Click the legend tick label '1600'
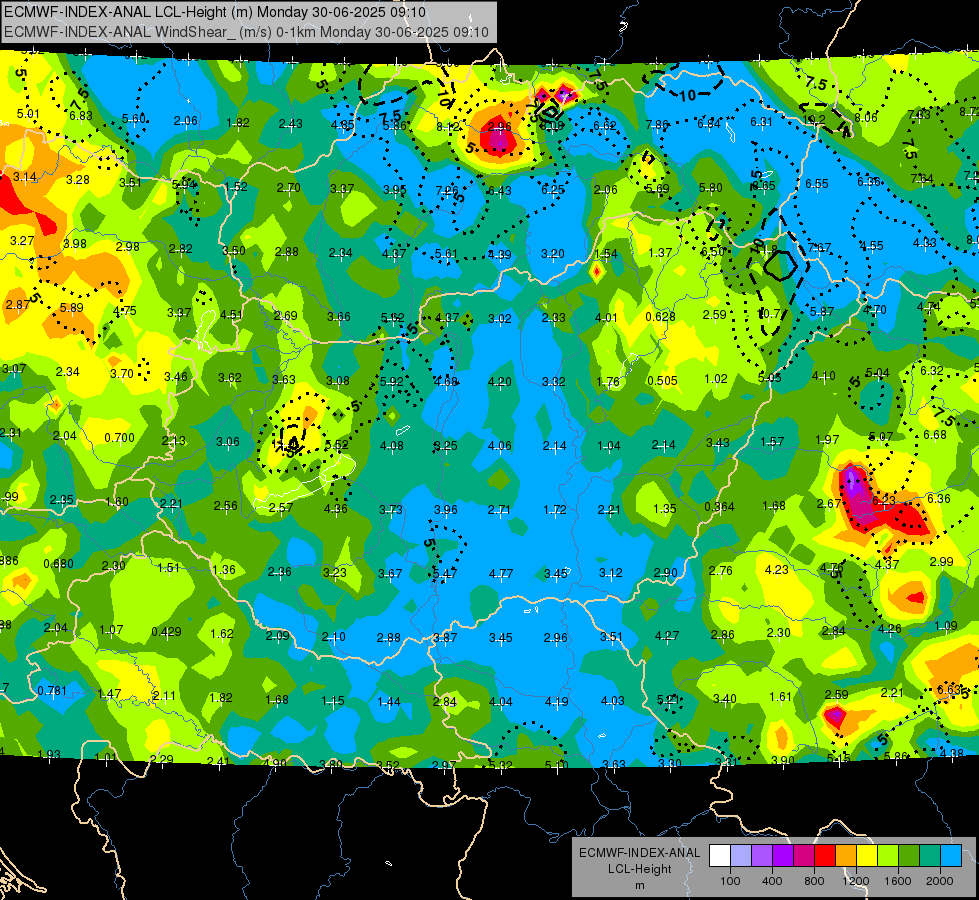Screen dimensions: 979x900 pos(897,881)
